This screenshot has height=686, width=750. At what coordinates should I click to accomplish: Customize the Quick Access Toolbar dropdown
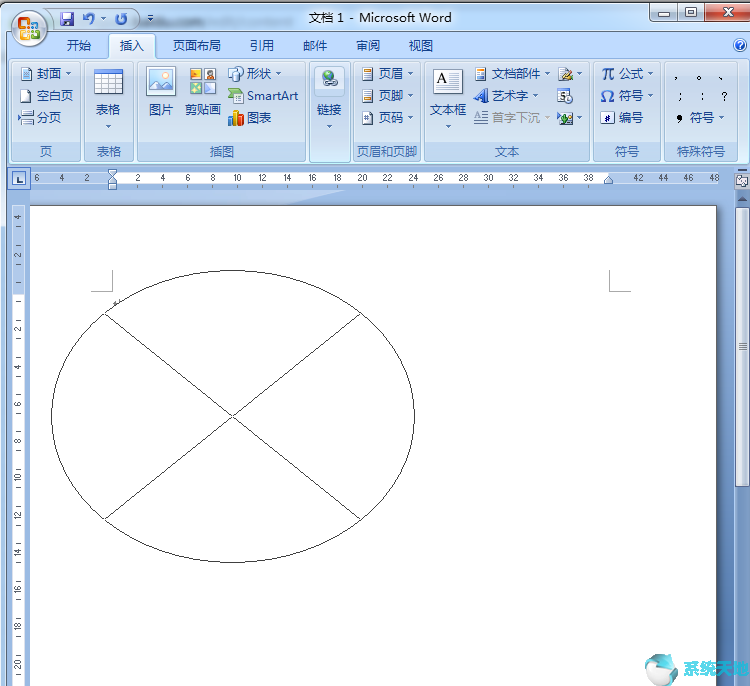[x=150, y=19]
